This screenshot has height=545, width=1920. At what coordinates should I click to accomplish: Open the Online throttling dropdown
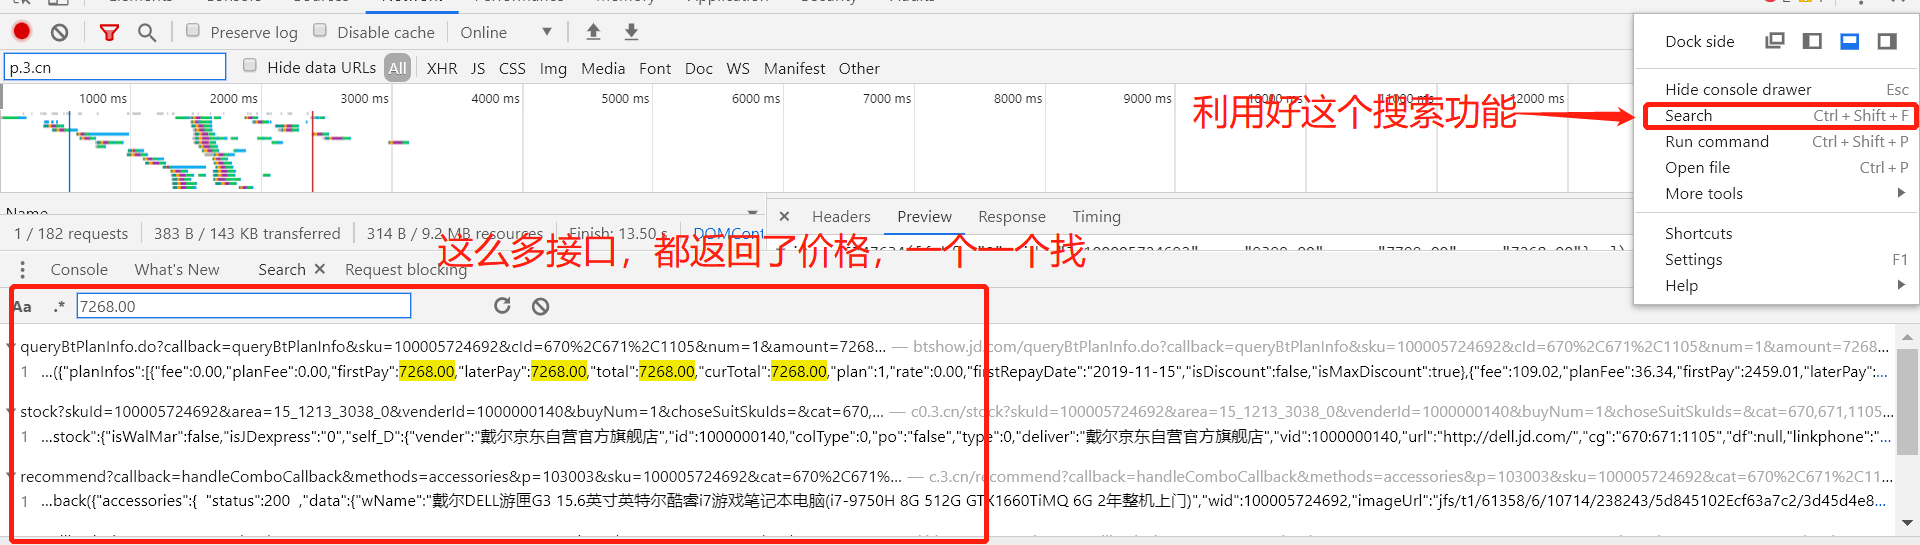click(506, 32)
